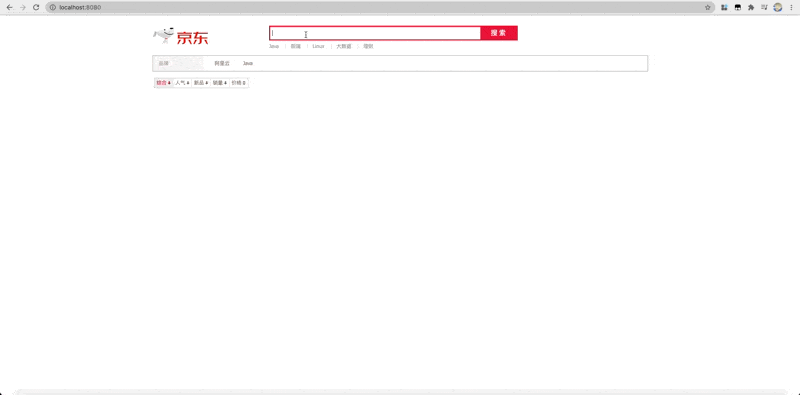Sort results by 综合
Screen dimensions: 800x395
[163, 83]
